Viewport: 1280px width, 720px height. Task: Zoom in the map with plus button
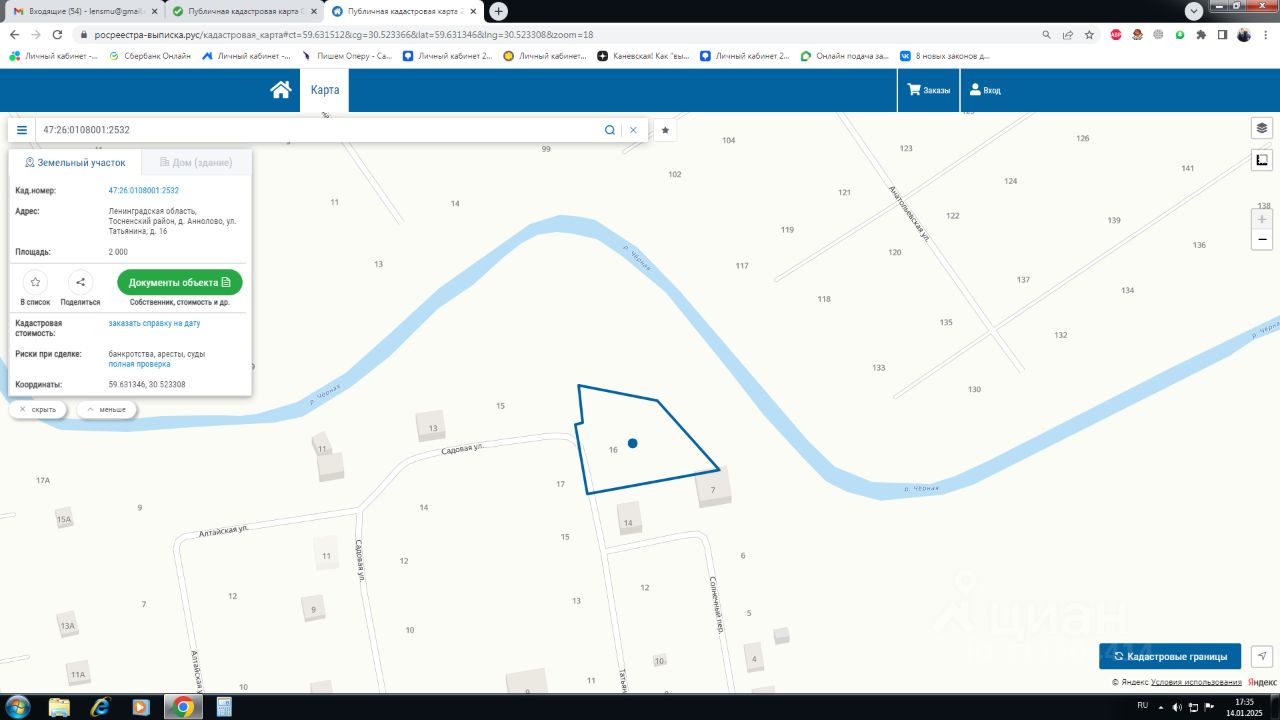[x=1262, y=219]
